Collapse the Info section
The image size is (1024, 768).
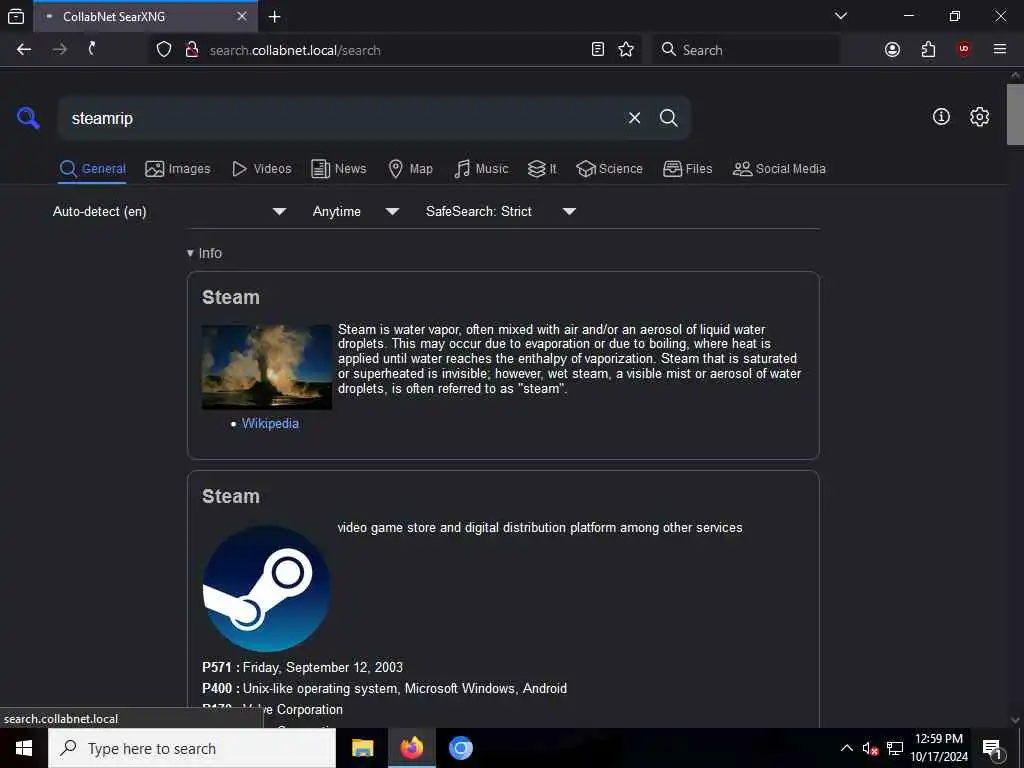204,253
